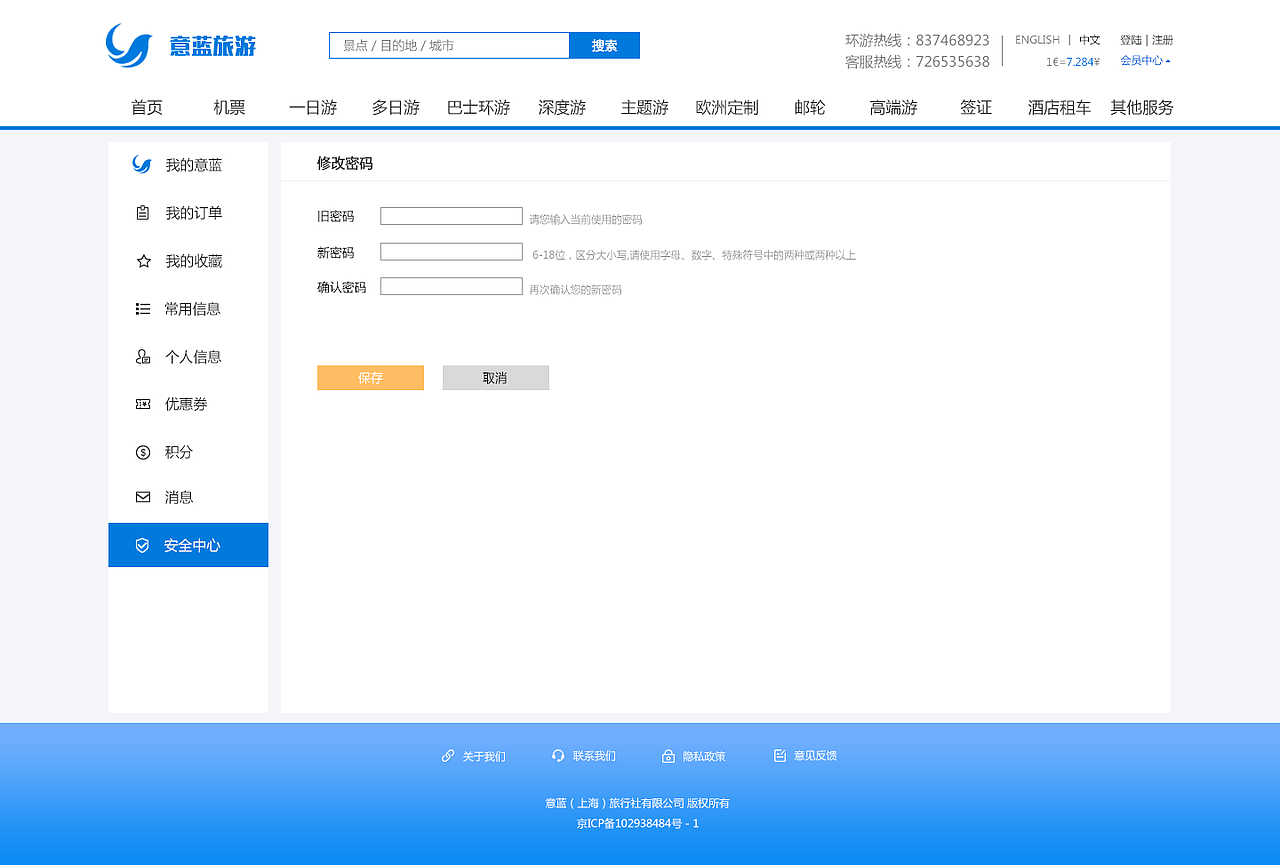Open the 欧洲定制 navigation menu
This screenshot has width=1280, height=865.
point(727,107)
